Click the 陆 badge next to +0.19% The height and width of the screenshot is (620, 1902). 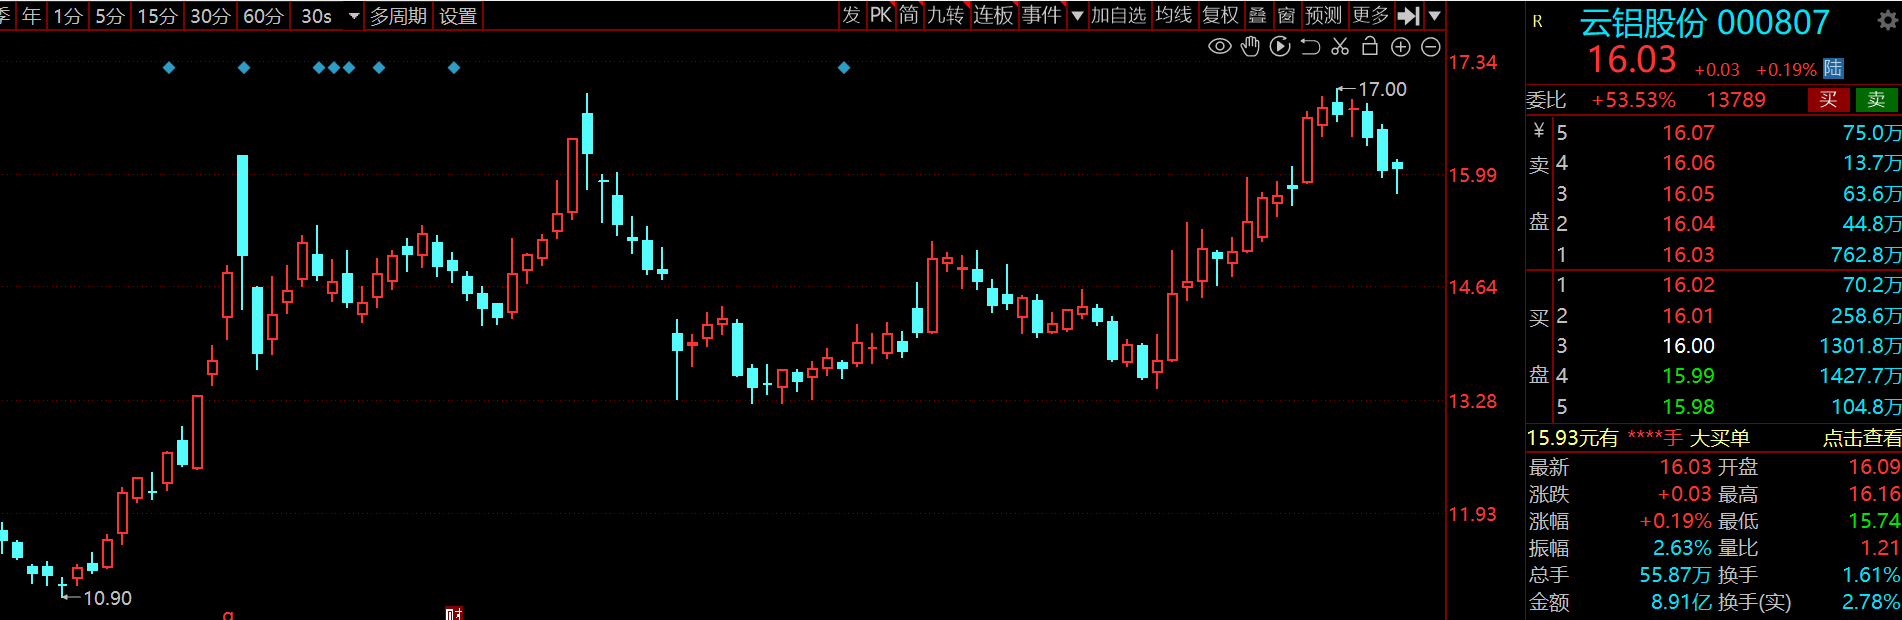coord(1833,68)
